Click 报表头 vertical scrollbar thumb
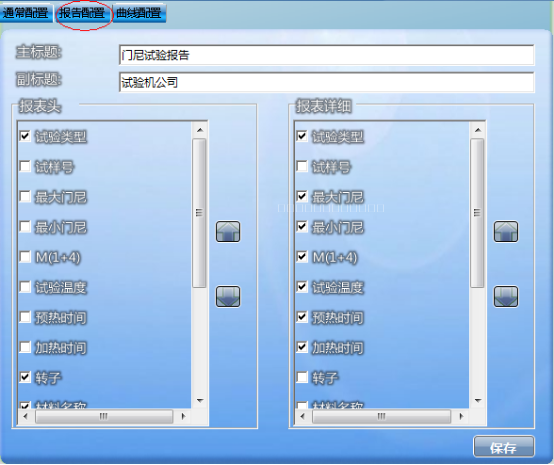The image size is (554, 465). 200,213
